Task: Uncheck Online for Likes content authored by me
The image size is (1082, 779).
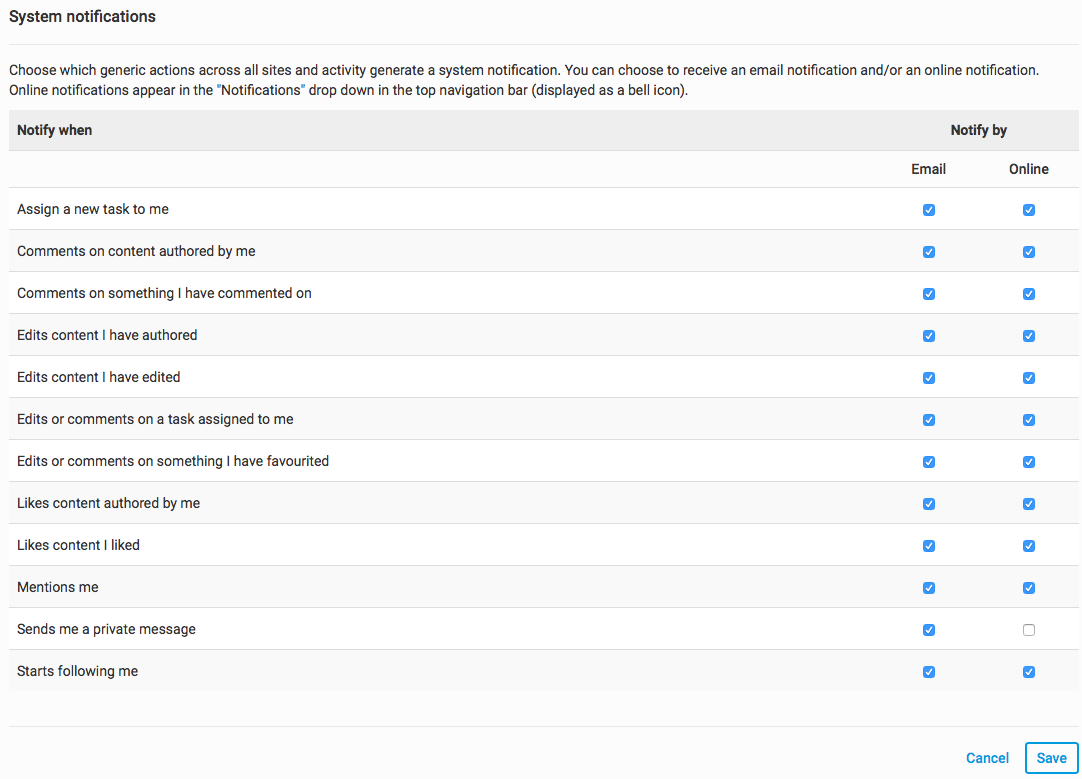Action: (1029, 504)
